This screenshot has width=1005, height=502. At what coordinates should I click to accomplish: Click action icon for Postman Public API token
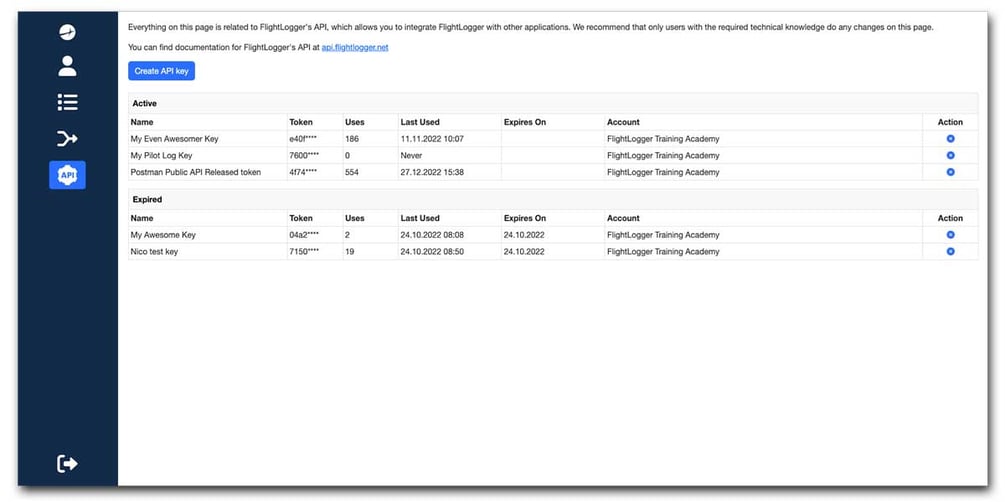[951, 172]
